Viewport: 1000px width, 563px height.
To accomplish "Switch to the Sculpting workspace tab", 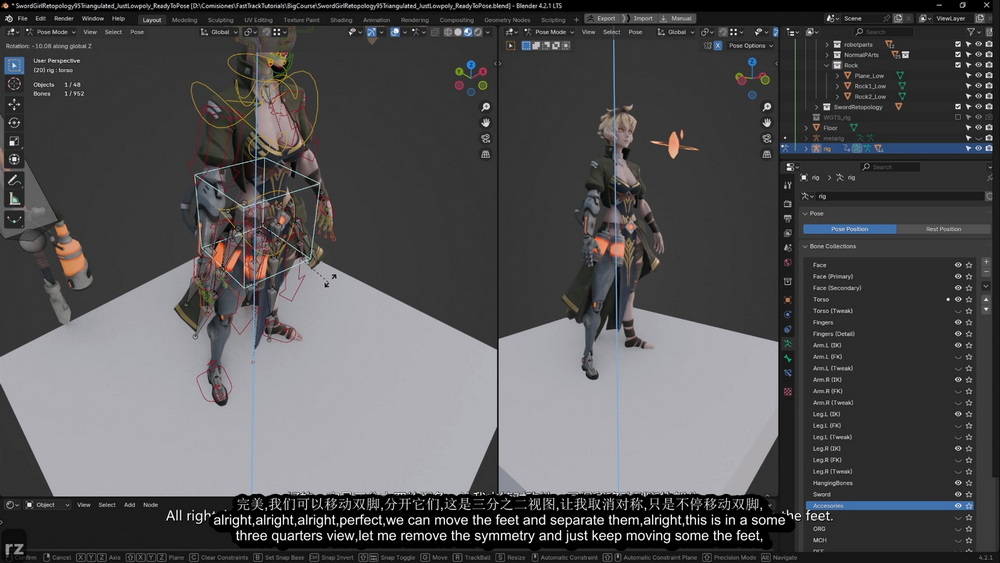I will pos(221,20).
